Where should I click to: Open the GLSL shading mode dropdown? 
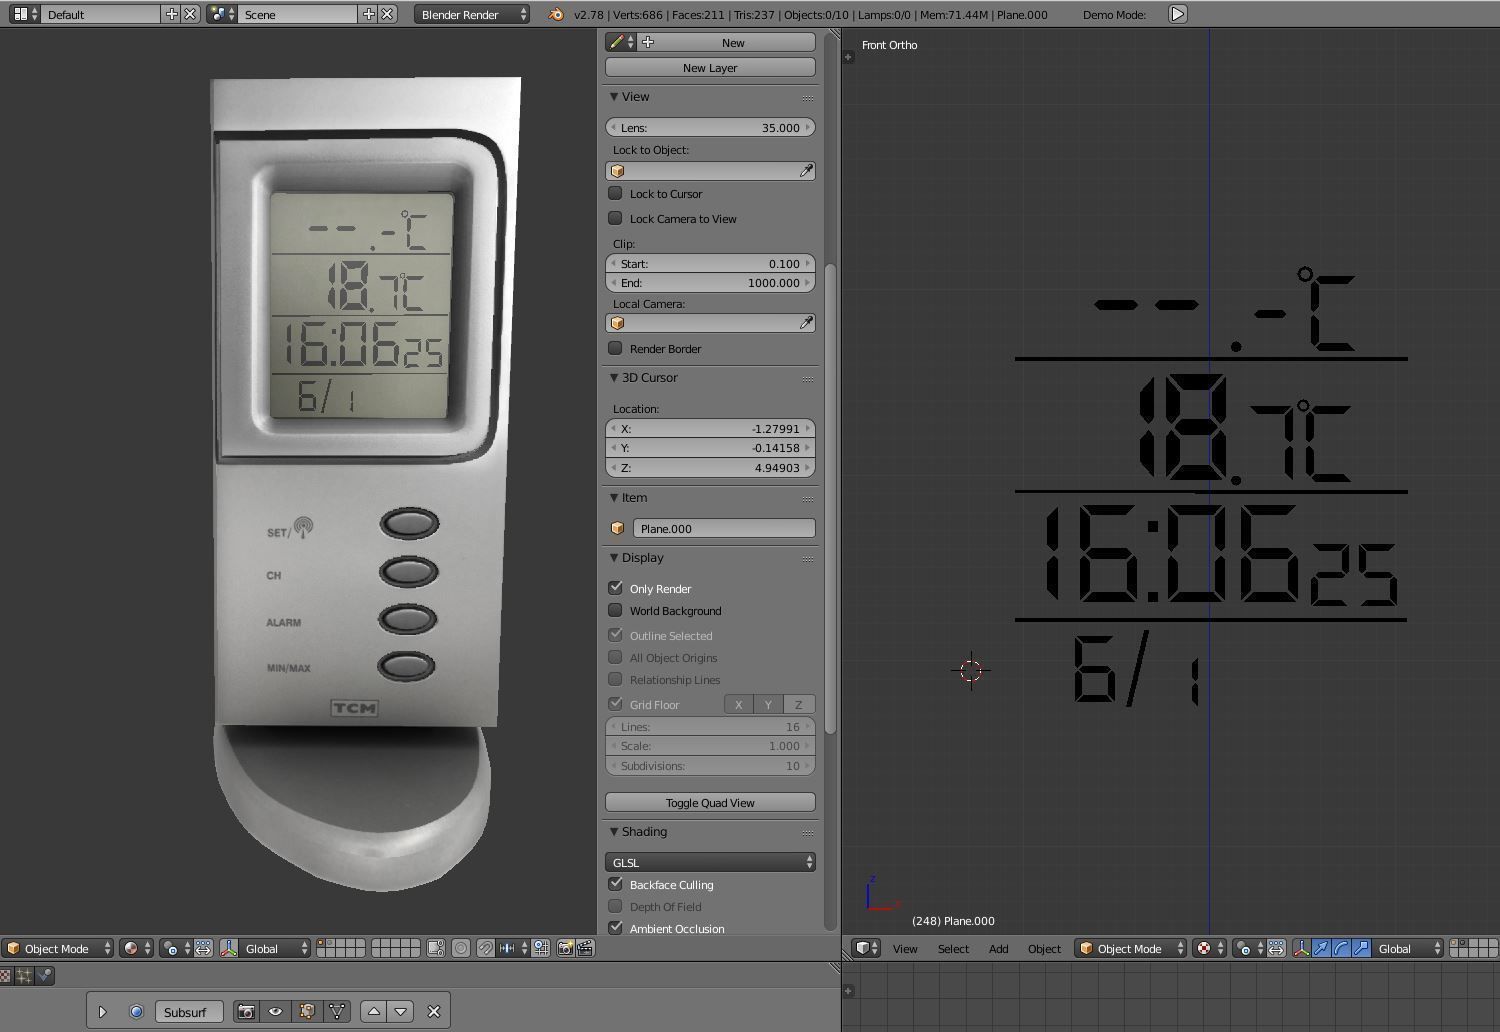[710, 862]
